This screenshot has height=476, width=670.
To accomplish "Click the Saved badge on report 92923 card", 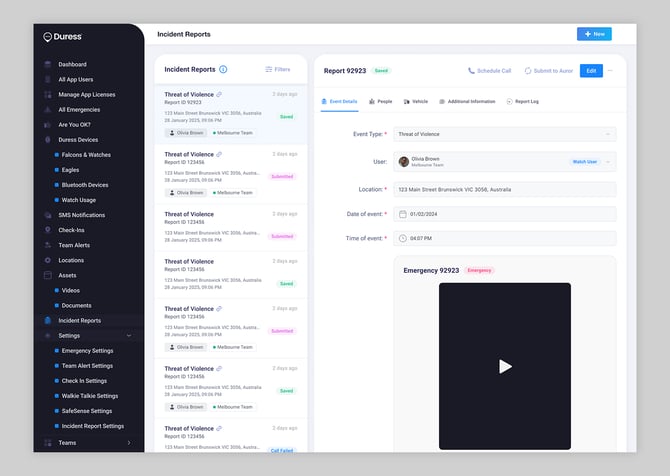I will click(286, 117).
